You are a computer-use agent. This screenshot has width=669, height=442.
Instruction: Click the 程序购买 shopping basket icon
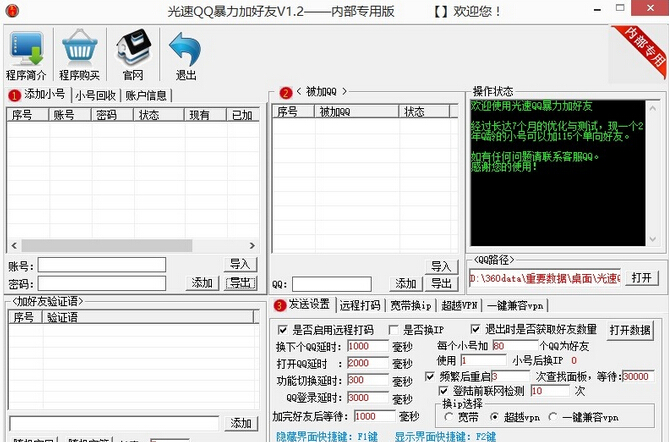pyautogui.click(x=79, y=55)
